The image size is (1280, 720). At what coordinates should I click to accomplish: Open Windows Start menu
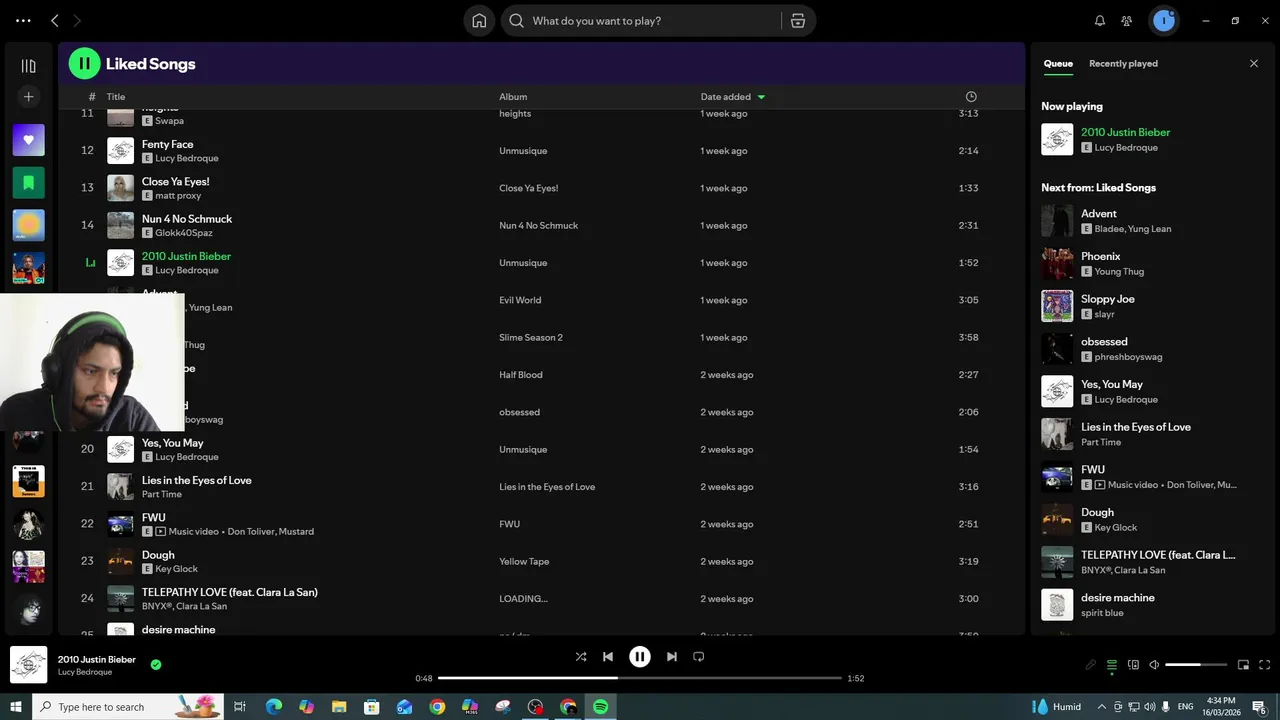[x=16, y=707]
